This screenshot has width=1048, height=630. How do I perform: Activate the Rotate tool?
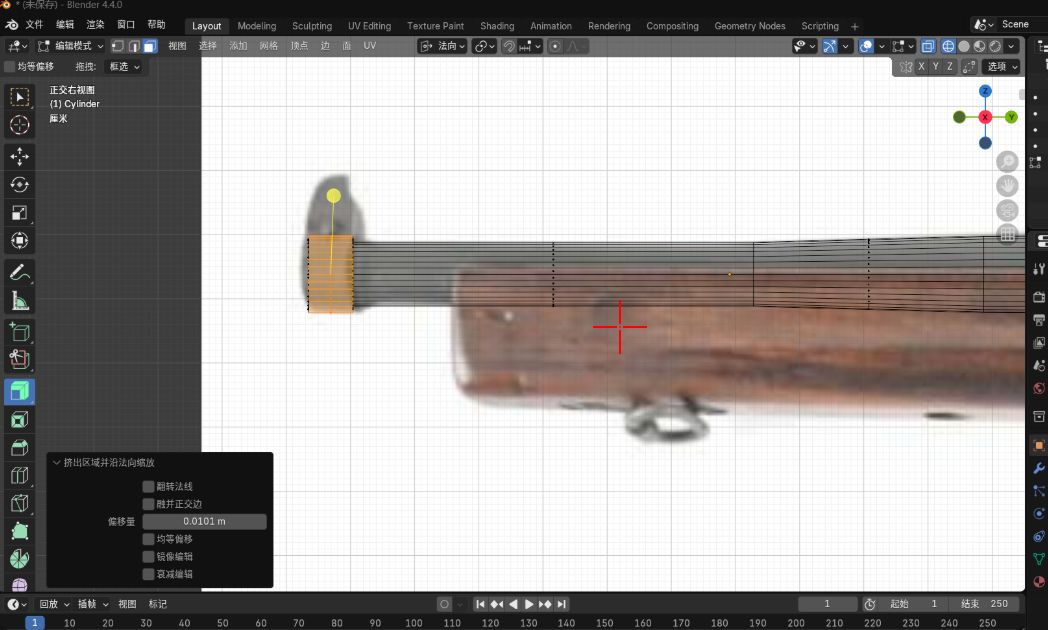coord(19,184)
